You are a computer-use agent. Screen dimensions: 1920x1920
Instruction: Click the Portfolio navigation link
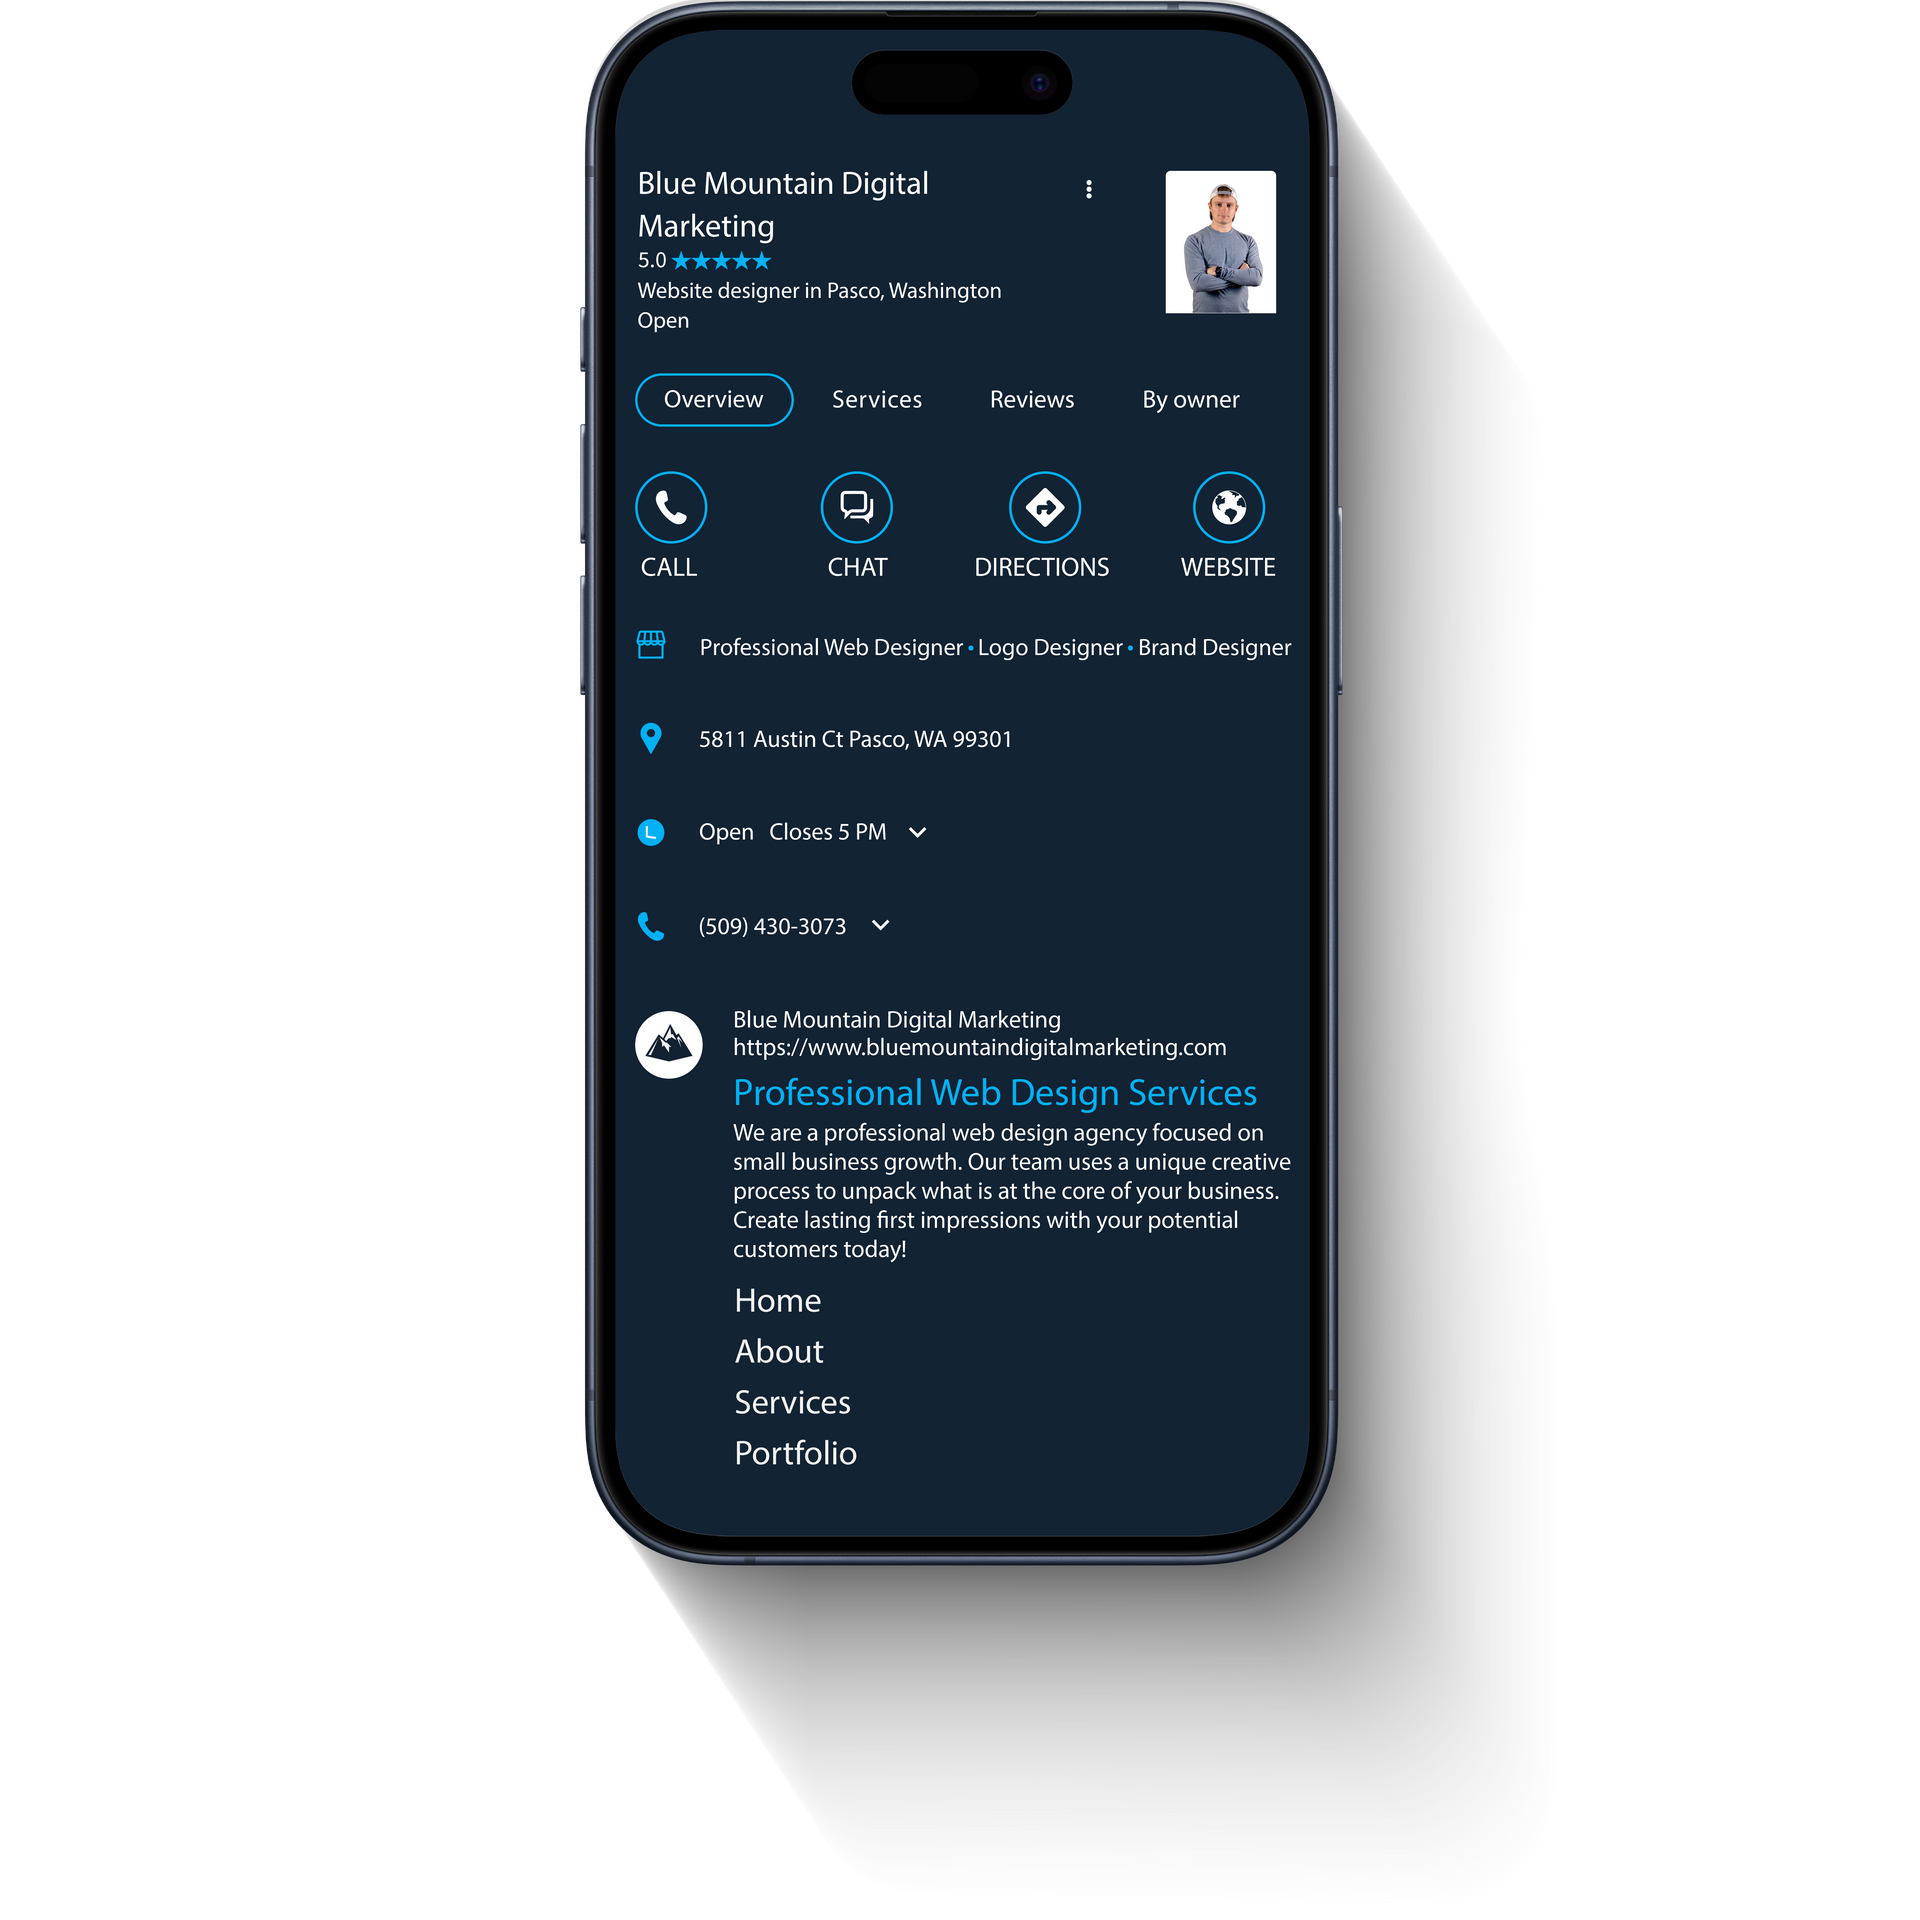pos(795,1451)
